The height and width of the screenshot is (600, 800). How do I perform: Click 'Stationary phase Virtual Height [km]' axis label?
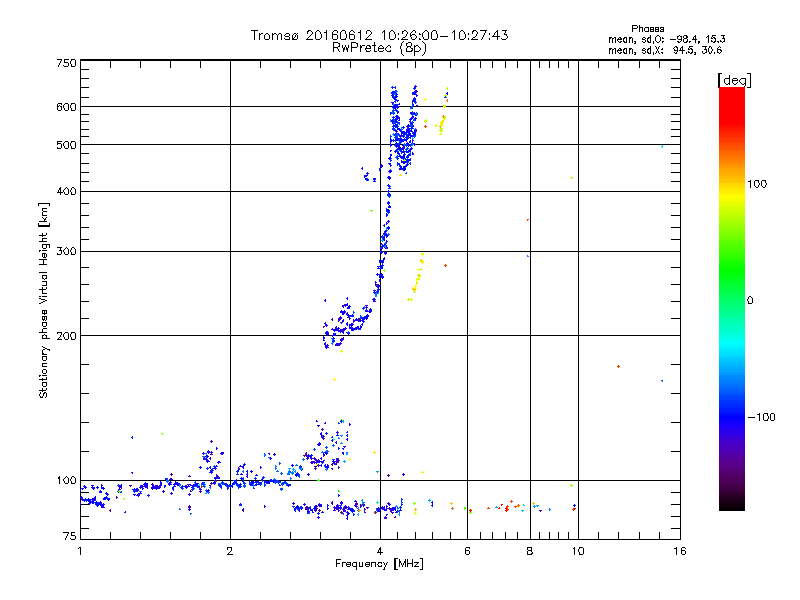[43, 300]
